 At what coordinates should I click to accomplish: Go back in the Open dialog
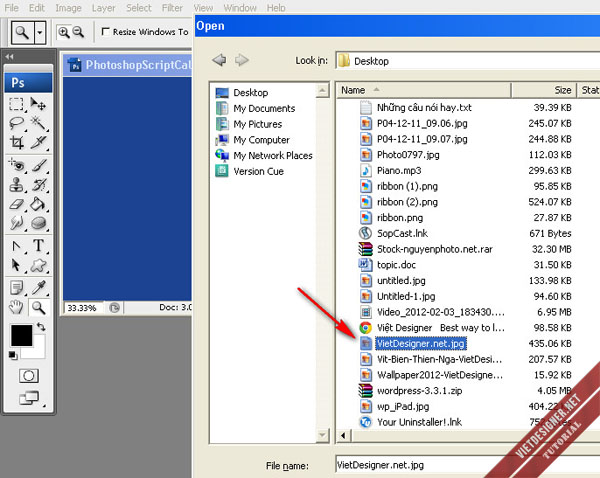tap(219, 60)
